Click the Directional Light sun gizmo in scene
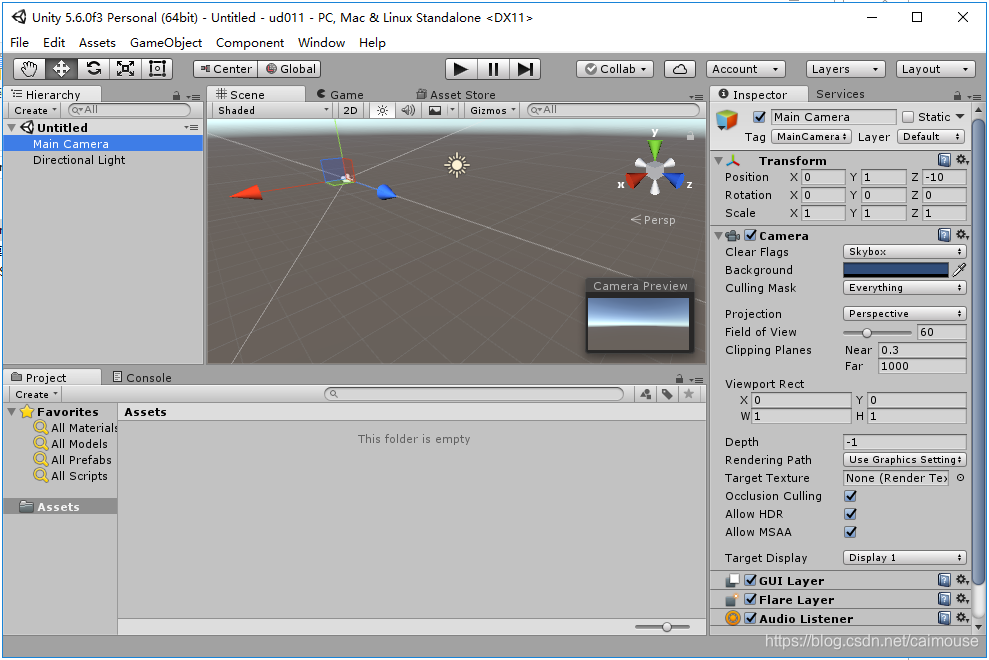This screenshot has height=660, width=989. (x=457, y=165)
